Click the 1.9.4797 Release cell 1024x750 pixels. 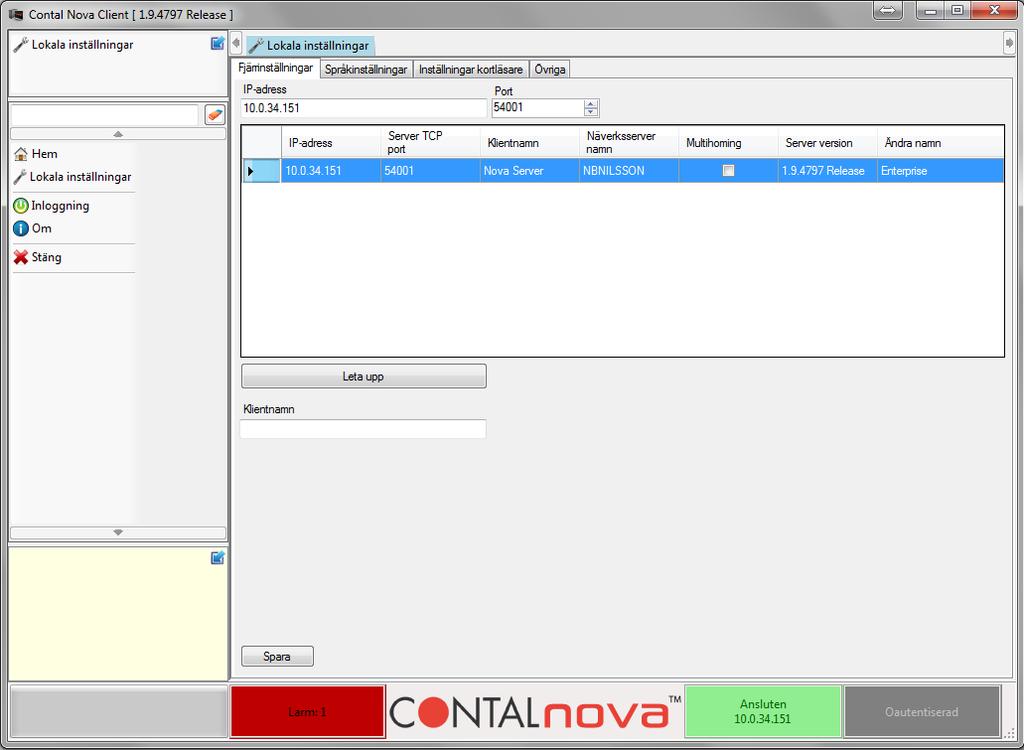pyautogui.click(x=827, y=171)
